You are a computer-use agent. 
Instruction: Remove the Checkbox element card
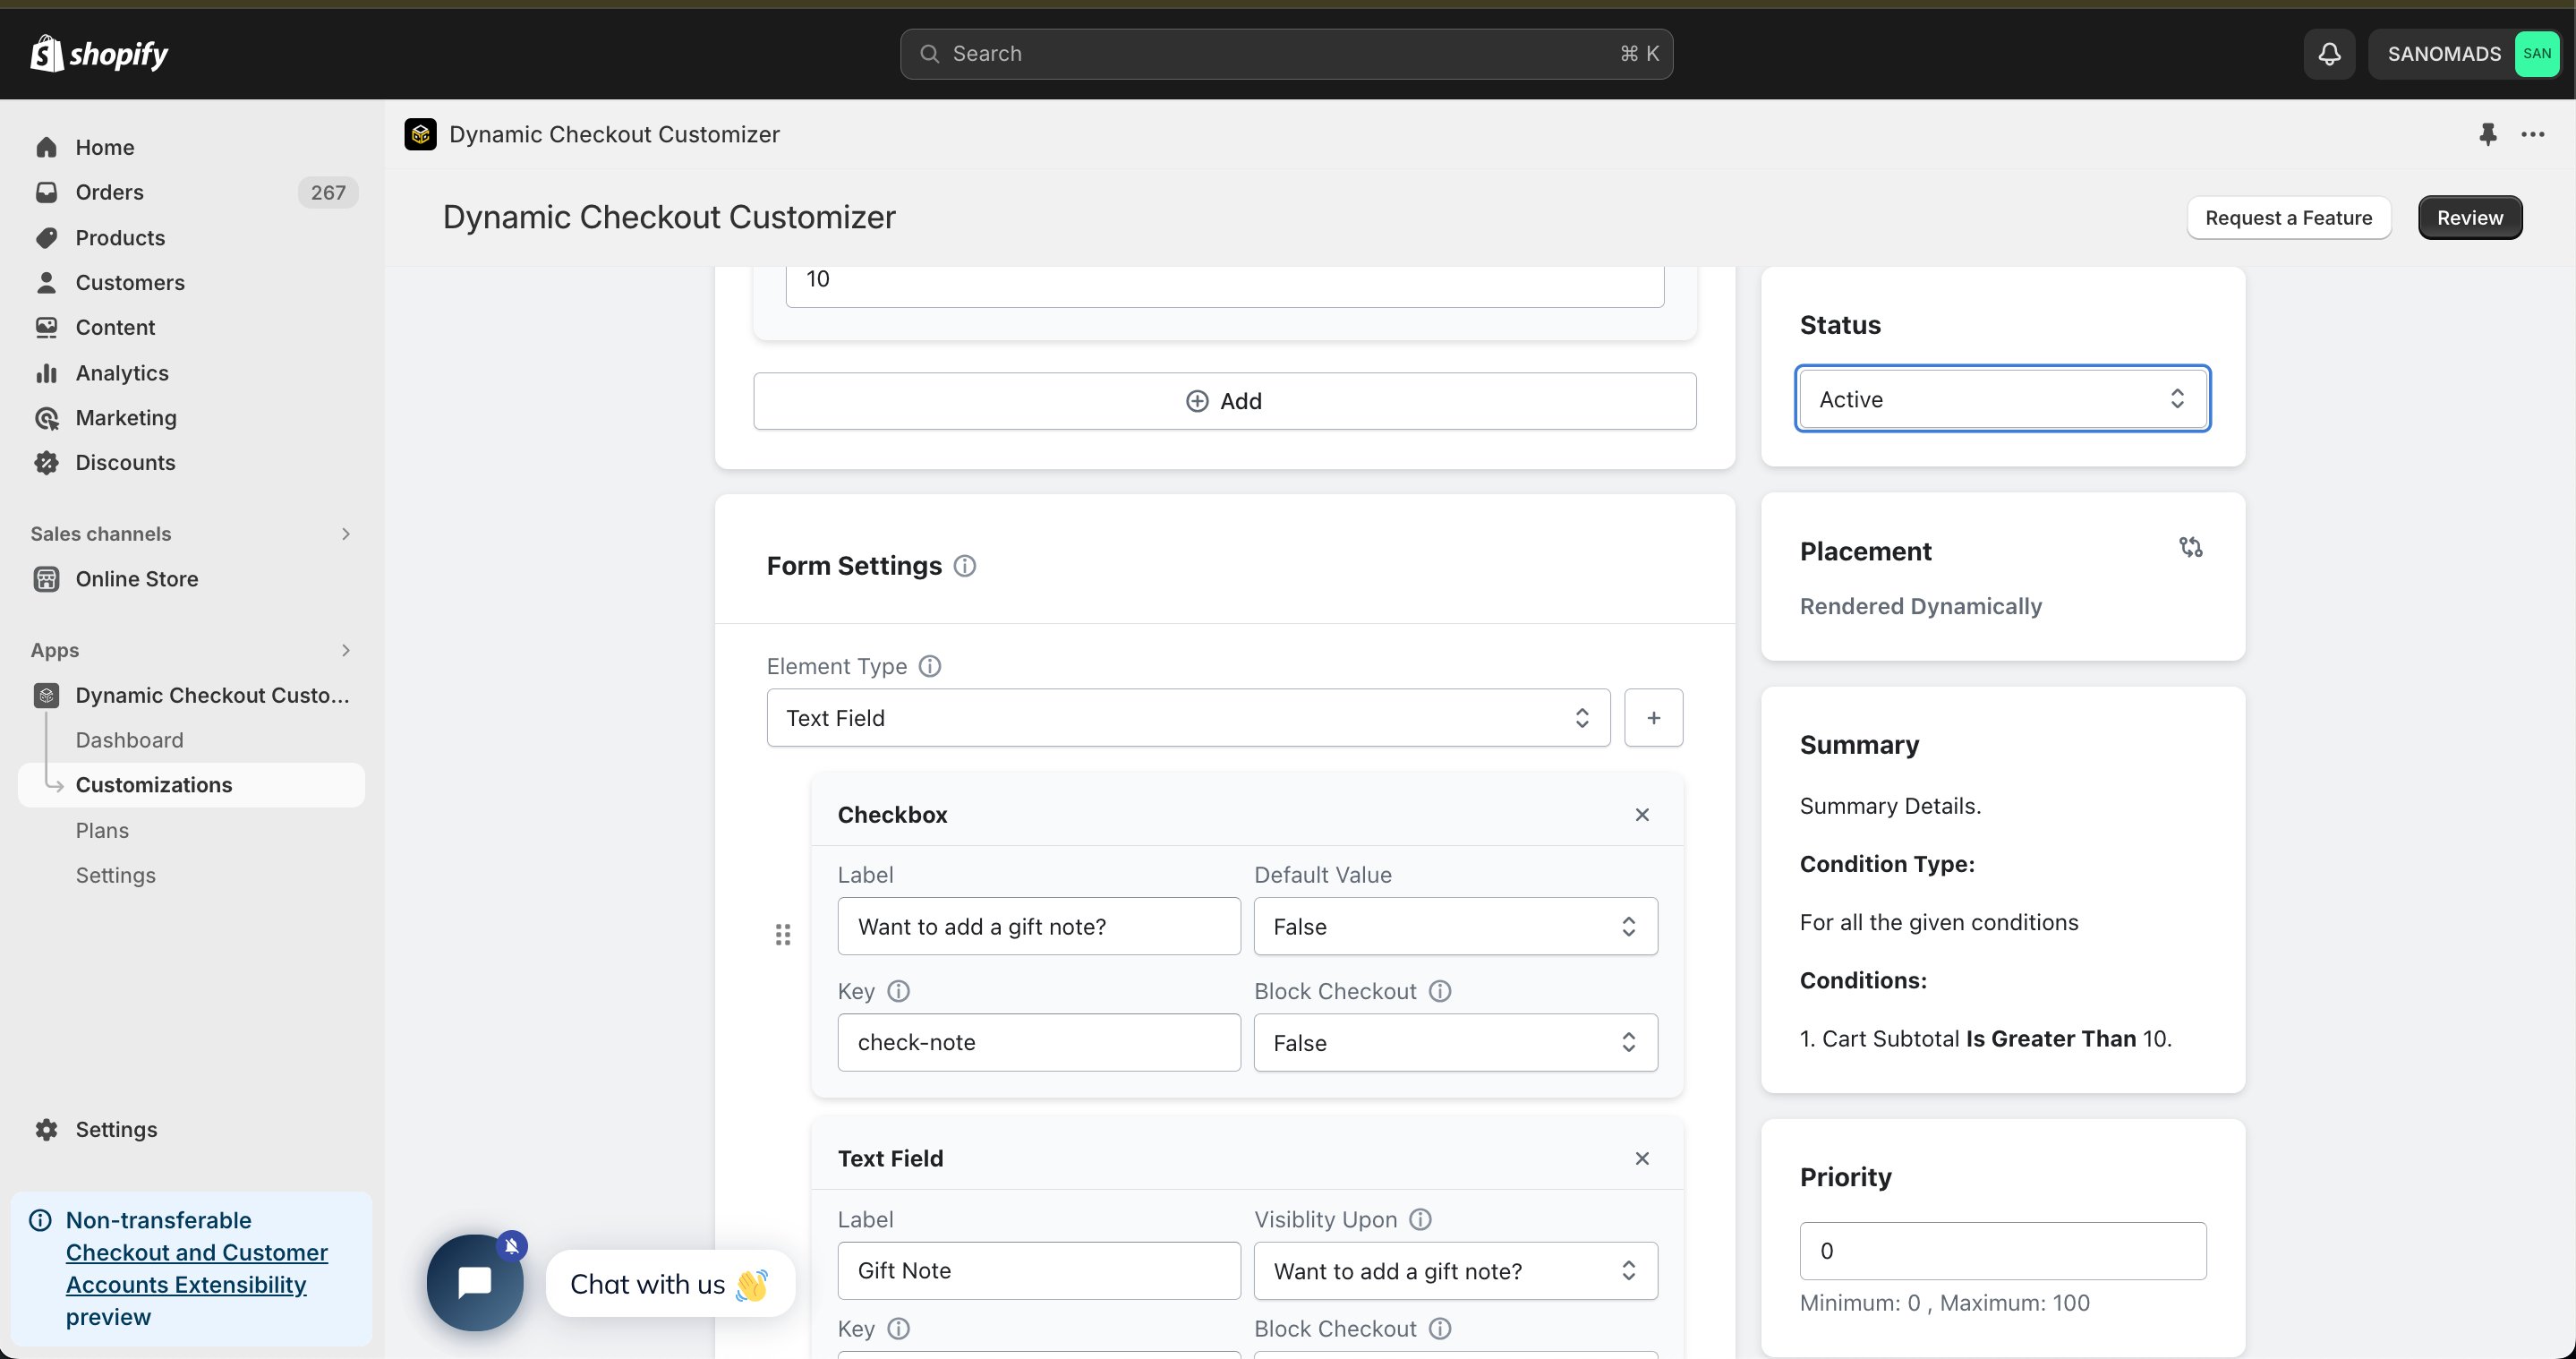tap(1642, 815)
